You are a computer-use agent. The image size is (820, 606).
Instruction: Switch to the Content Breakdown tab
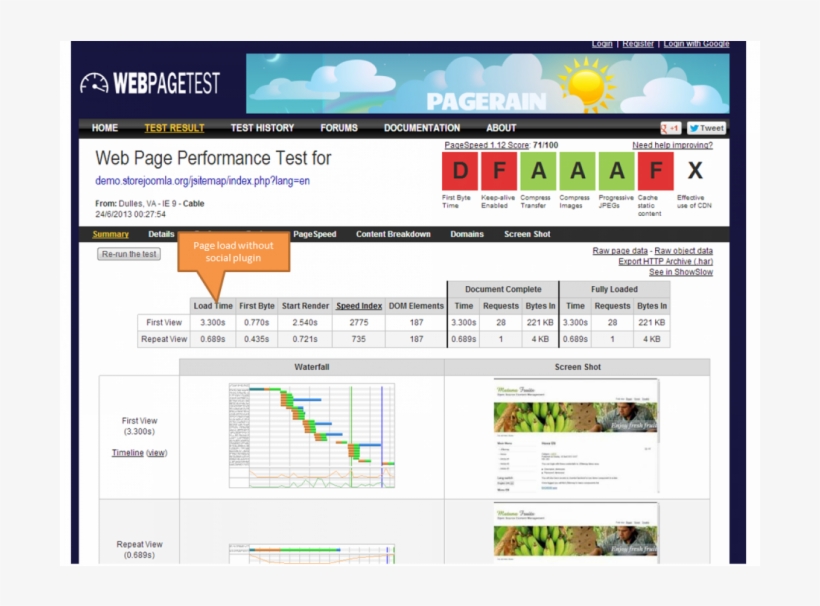[x=393, y=234]
